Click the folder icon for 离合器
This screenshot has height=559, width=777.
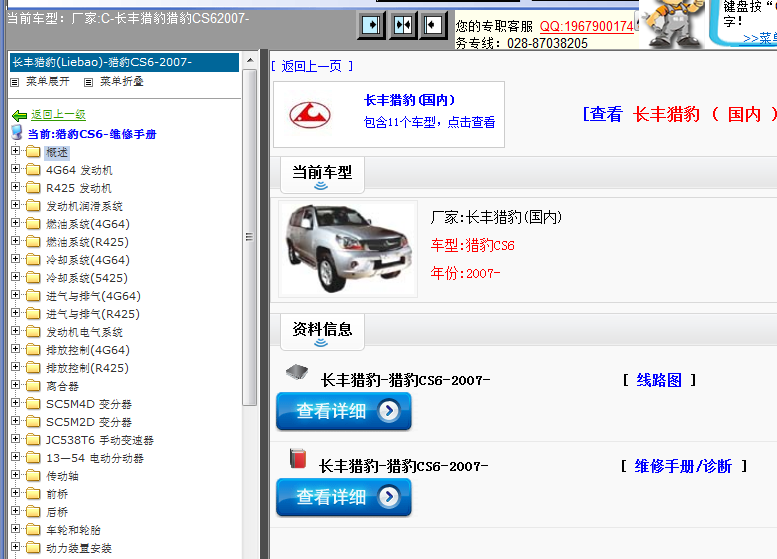click(33, 386)
